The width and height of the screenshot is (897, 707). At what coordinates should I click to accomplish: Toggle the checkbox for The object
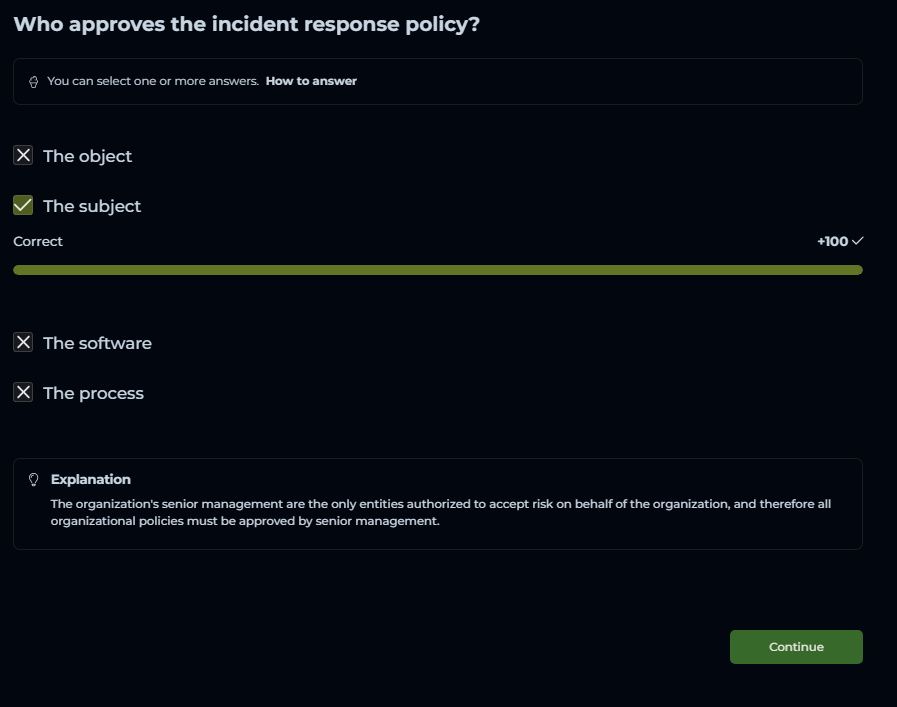tap(23, 156)
